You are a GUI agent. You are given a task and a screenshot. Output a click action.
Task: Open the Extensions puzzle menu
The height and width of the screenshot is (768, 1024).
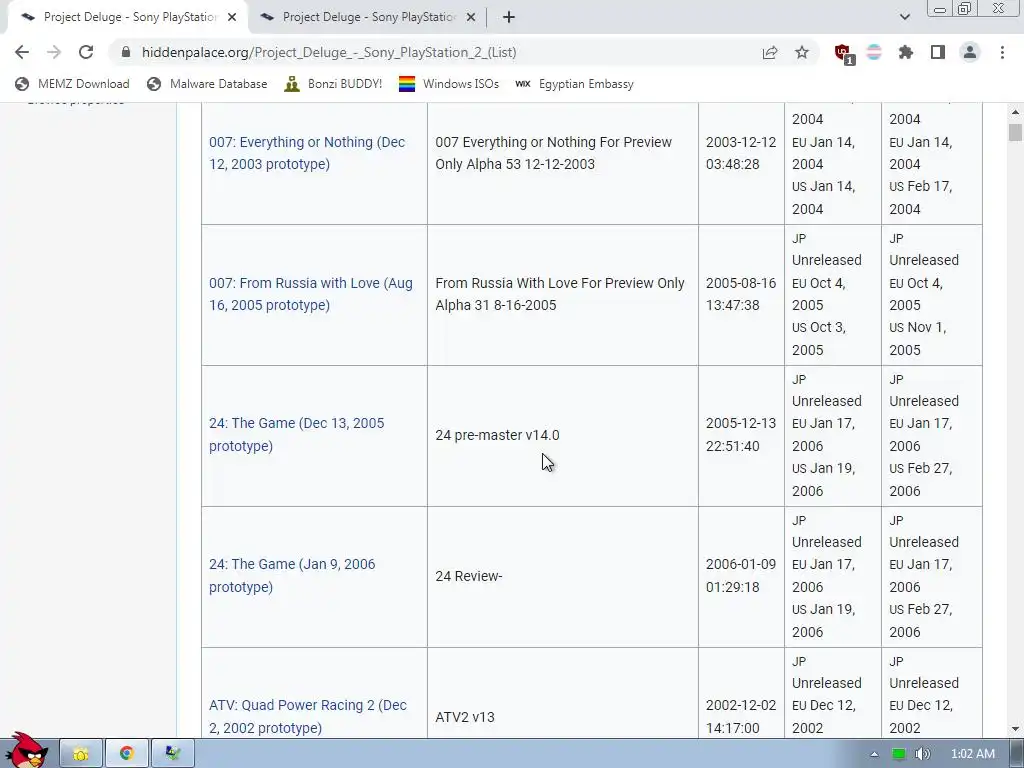pos(906,52)
